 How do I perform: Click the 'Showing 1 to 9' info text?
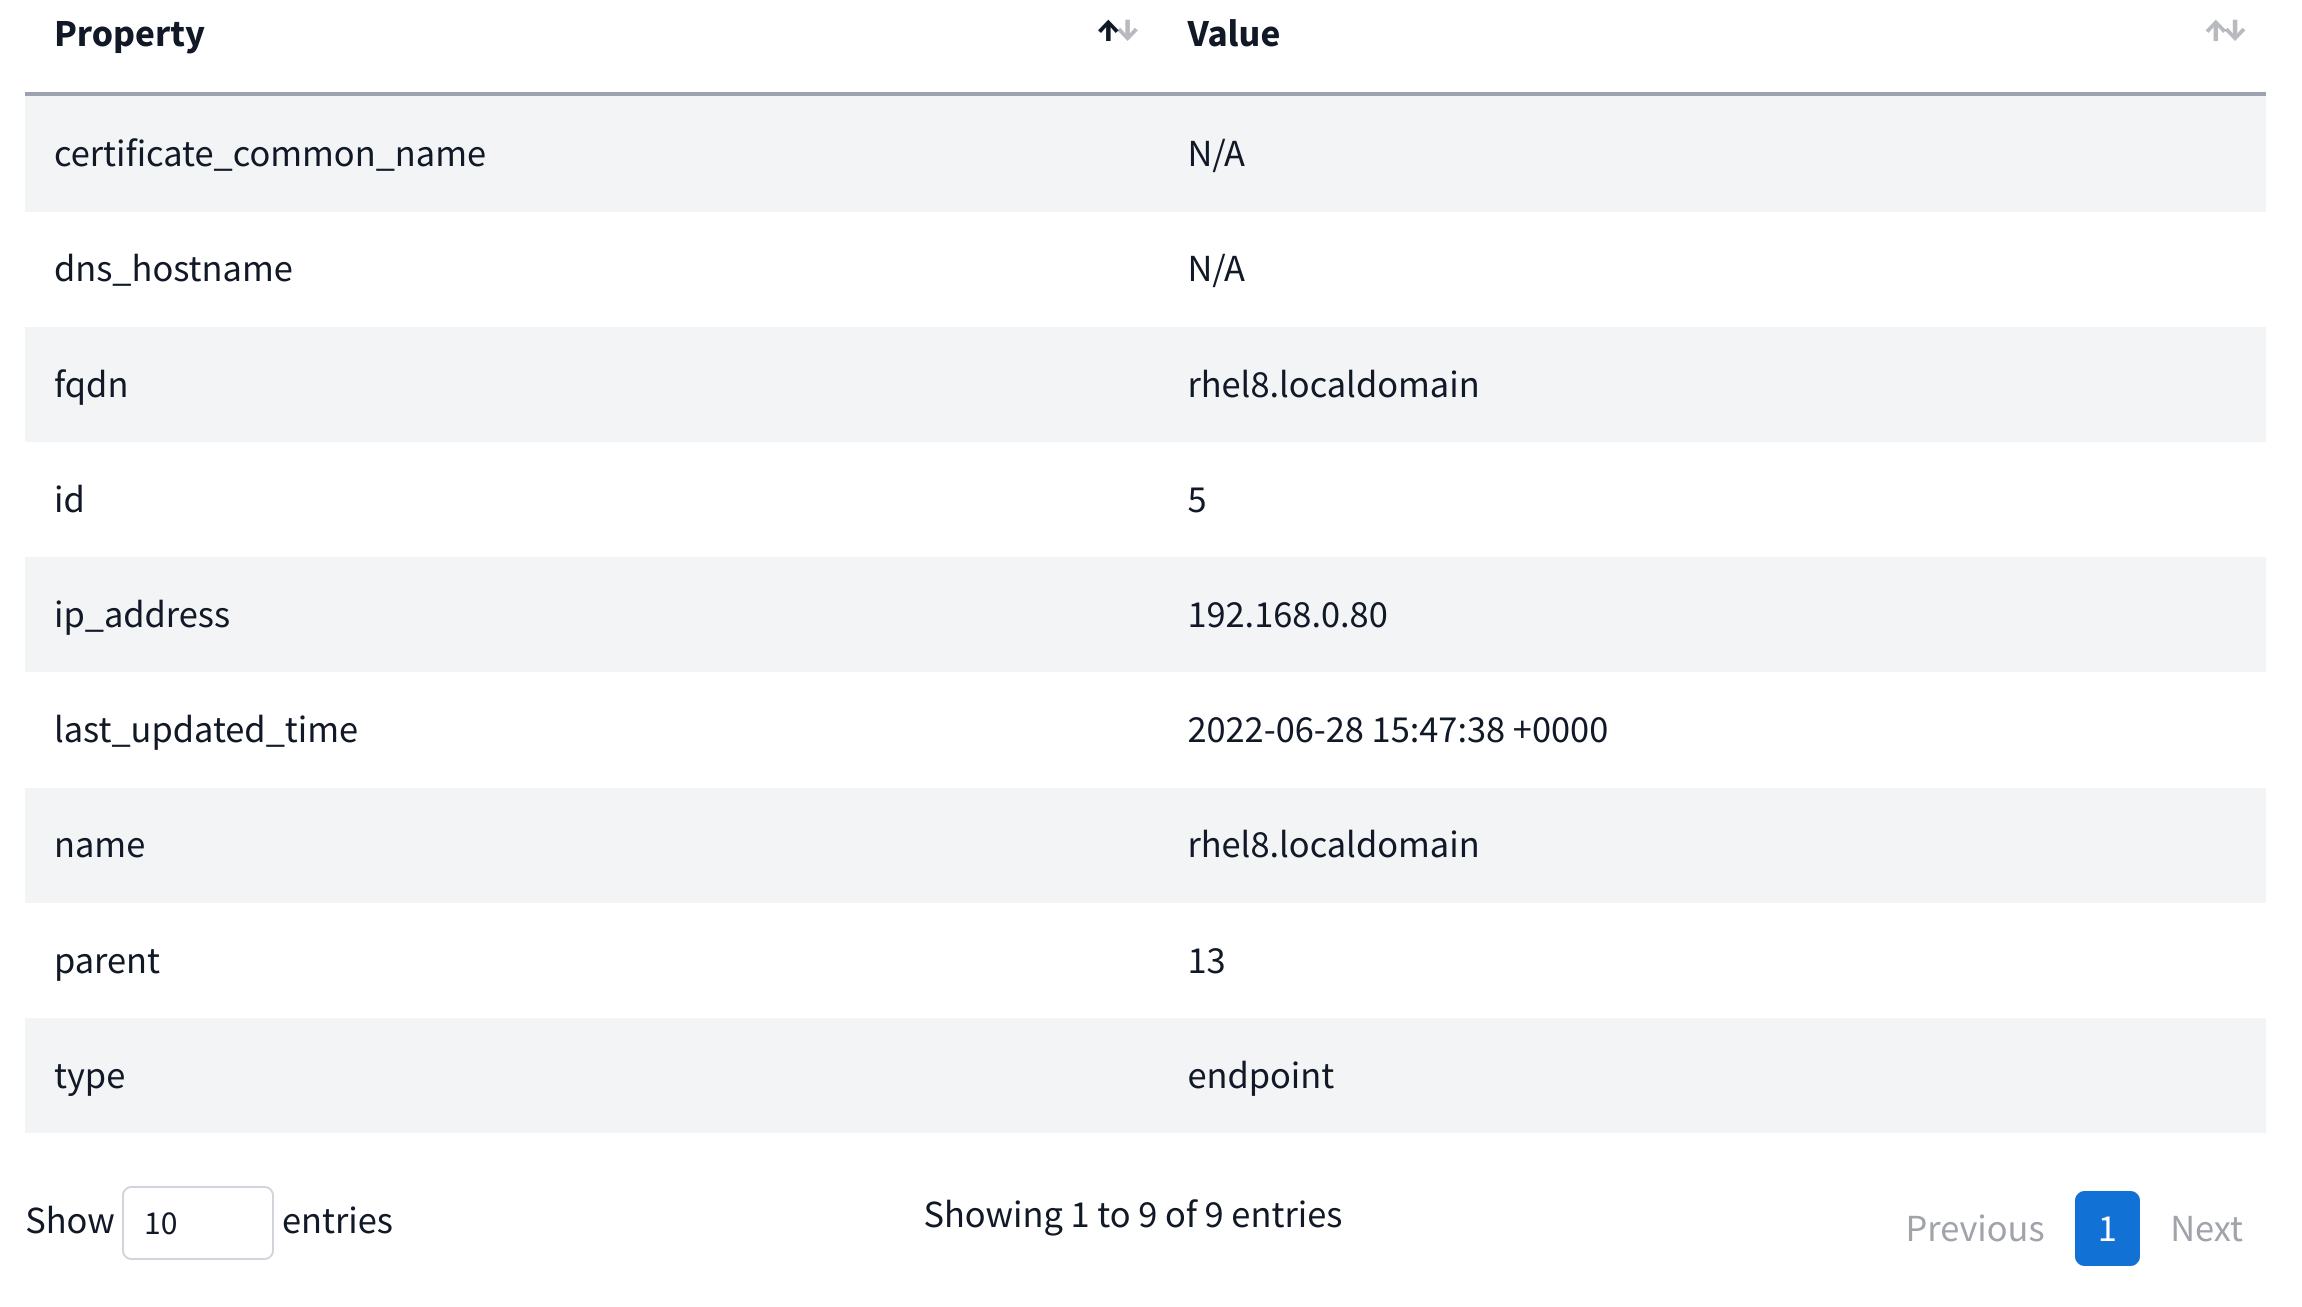1132,1215
